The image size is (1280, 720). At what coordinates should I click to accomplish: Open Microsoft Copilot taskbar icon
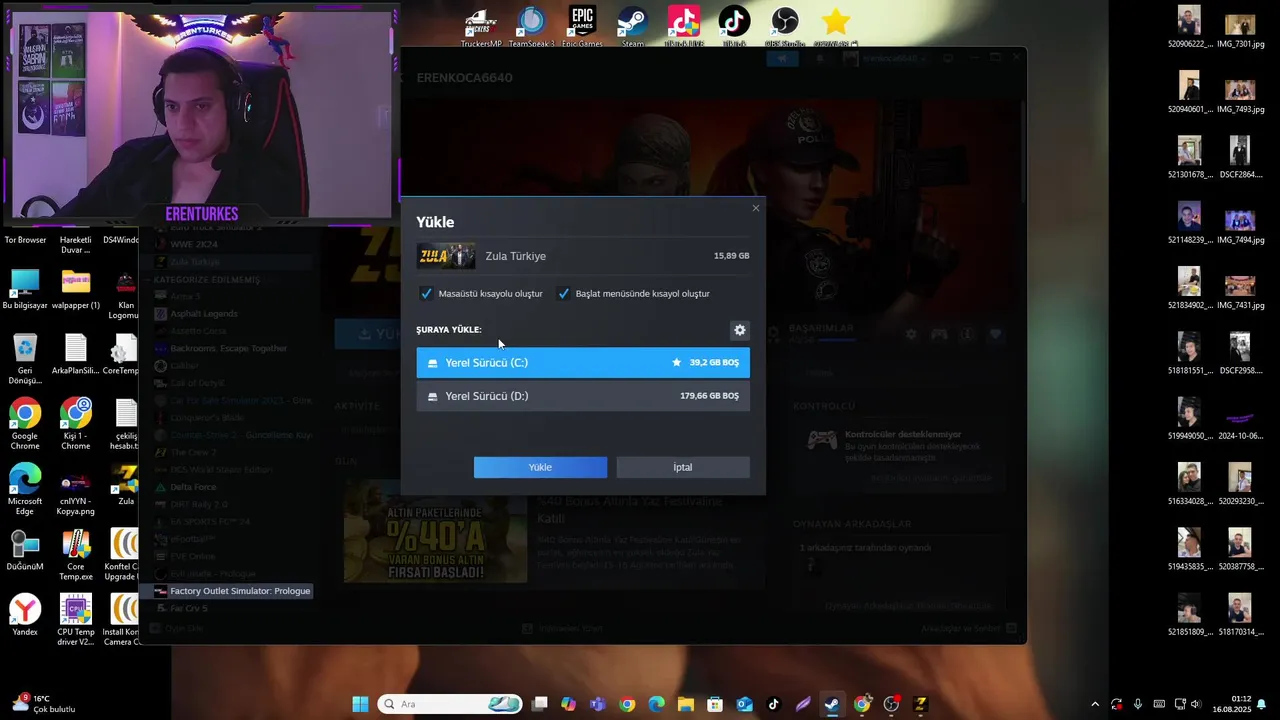tap(569, 704)
